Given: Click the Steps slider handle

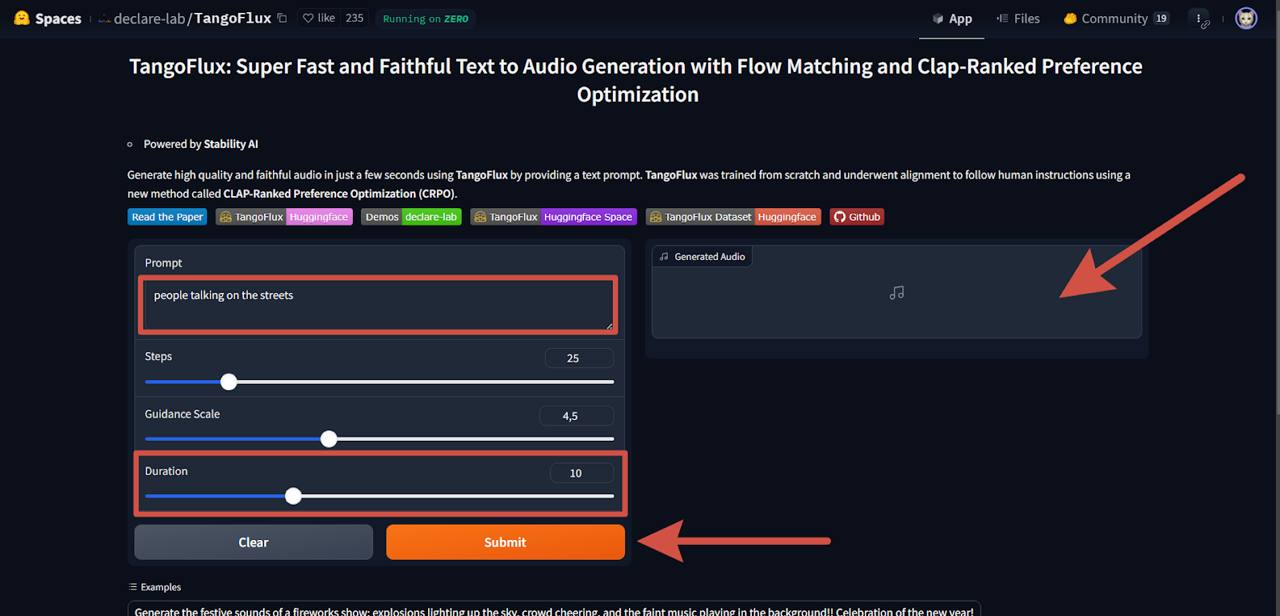Looking at the screenshot, I should point(229,382).
